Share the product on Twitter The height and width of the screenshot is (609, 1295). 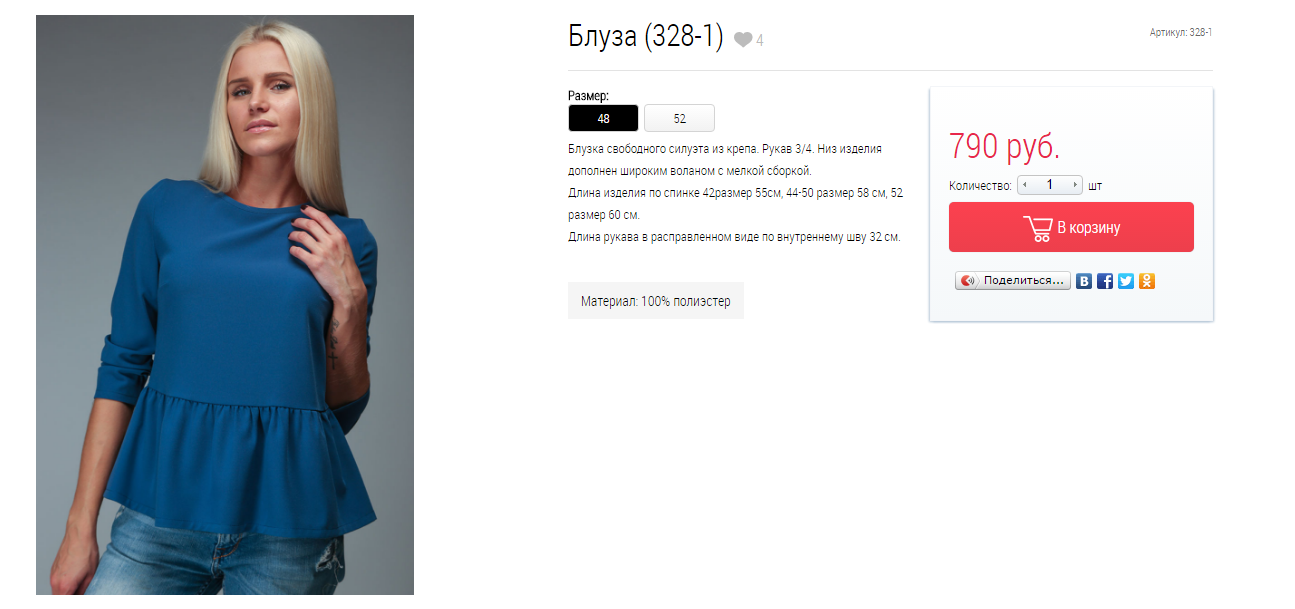[x=1126, y=281]
